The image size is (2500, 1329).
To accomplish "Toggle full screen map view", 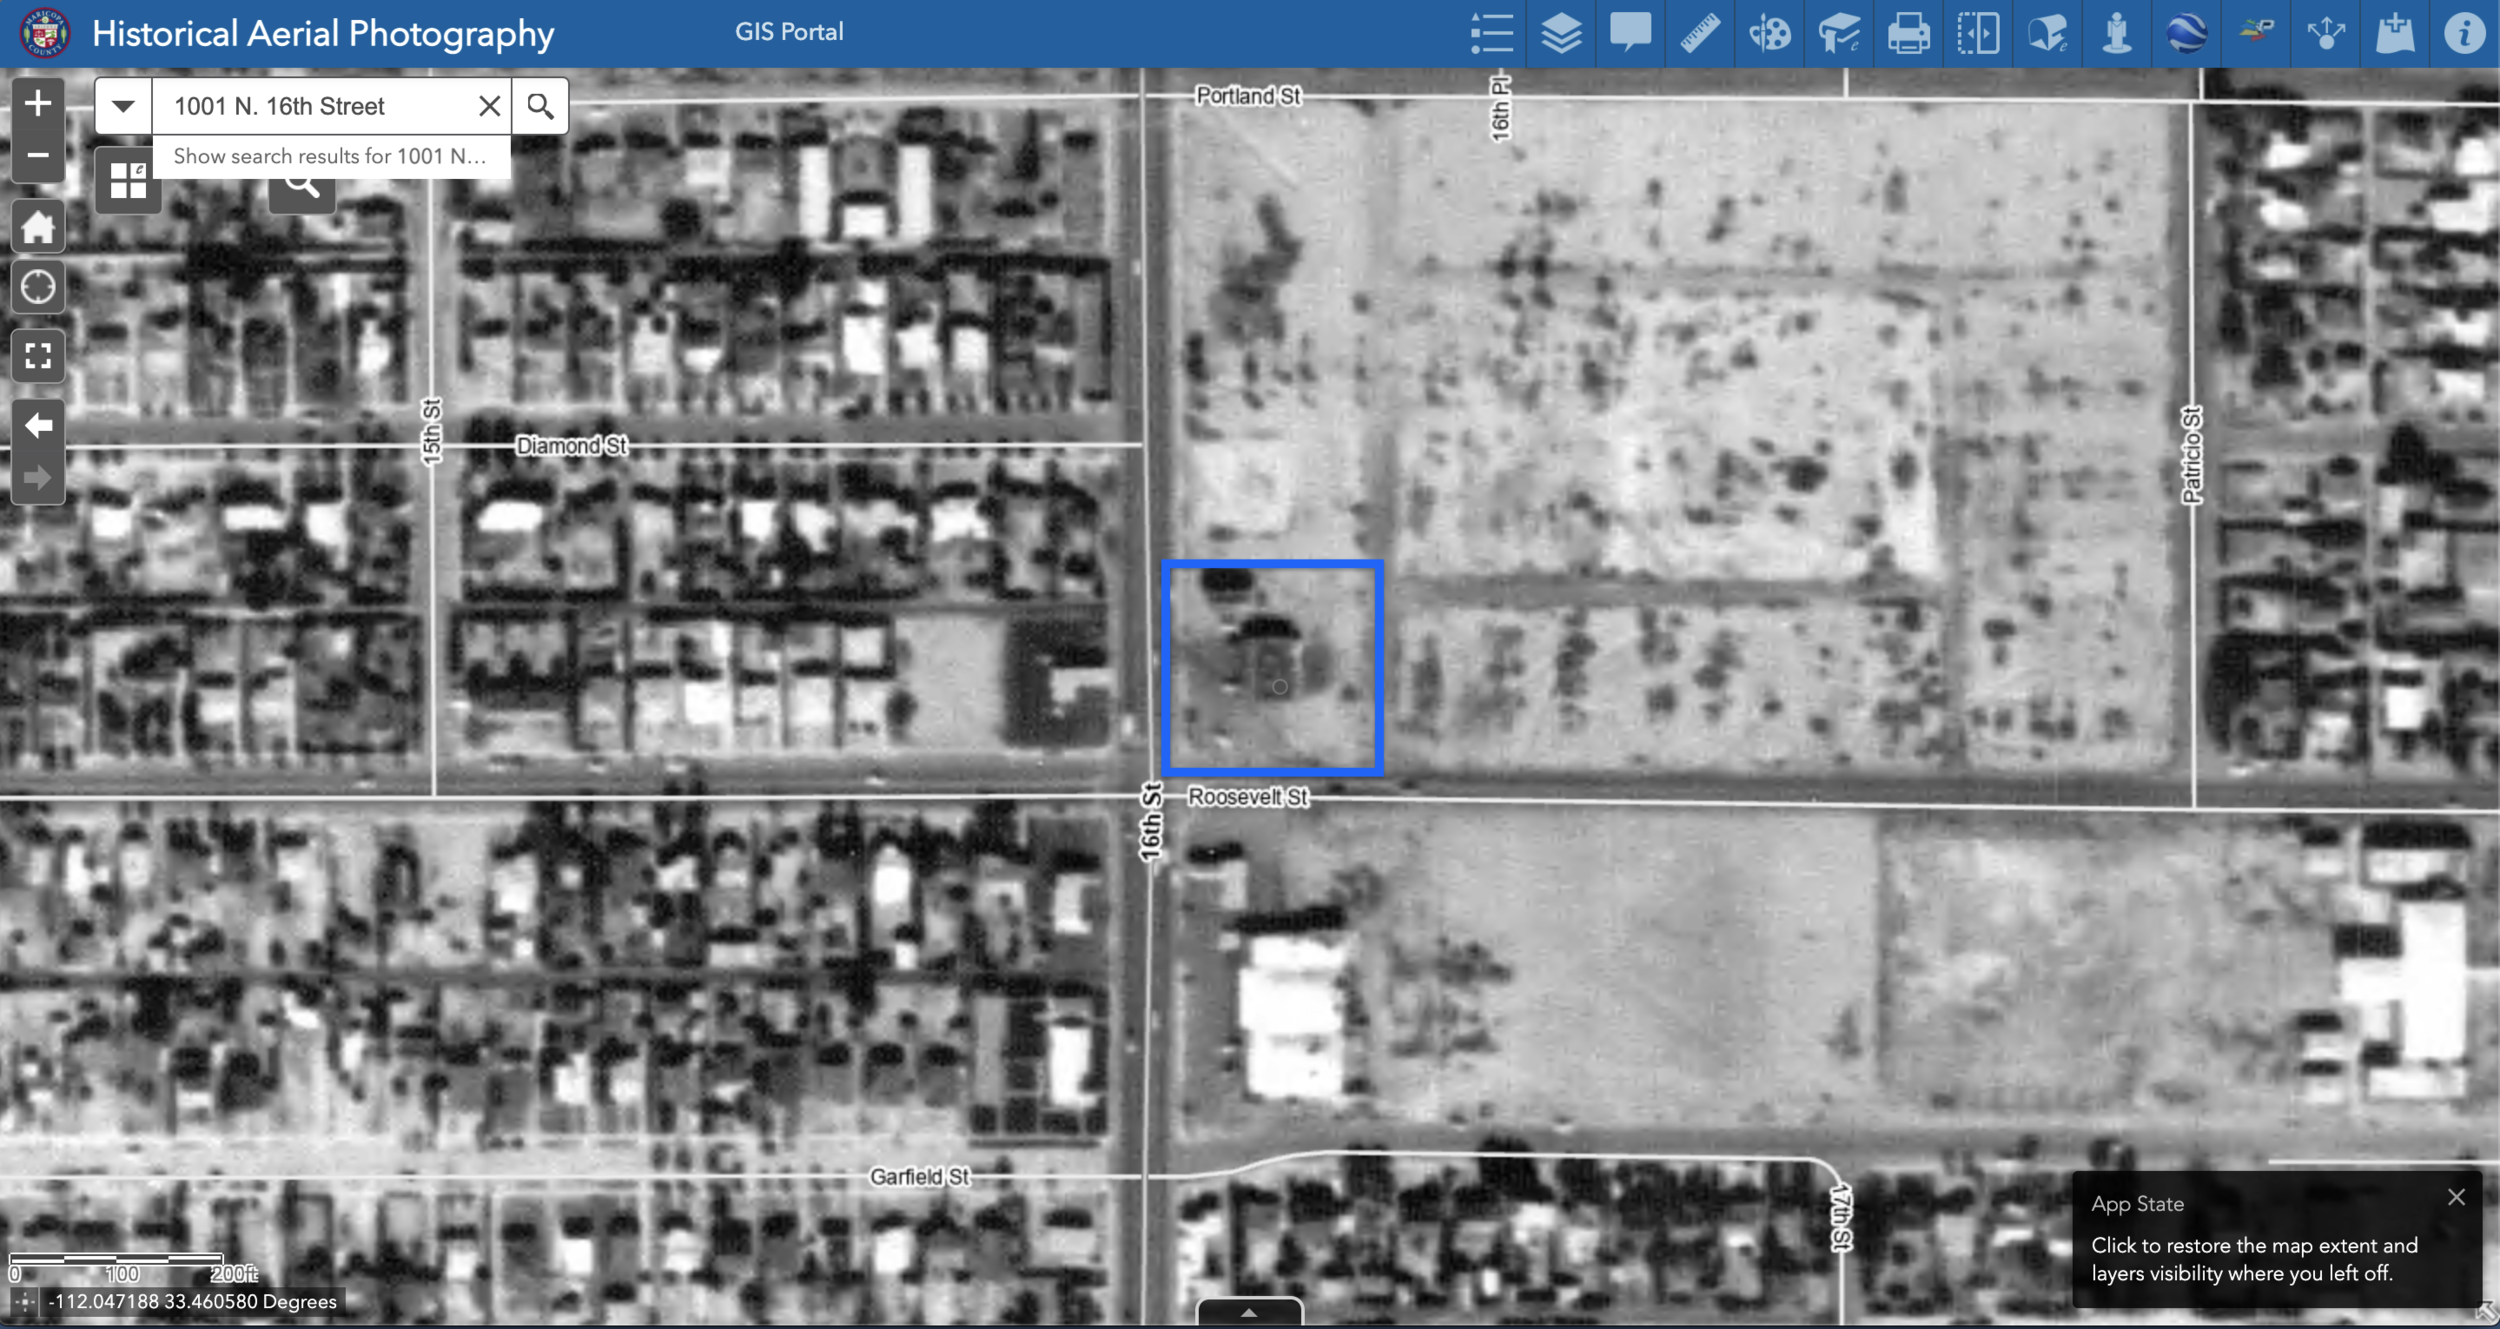I will tap(38, 356).
